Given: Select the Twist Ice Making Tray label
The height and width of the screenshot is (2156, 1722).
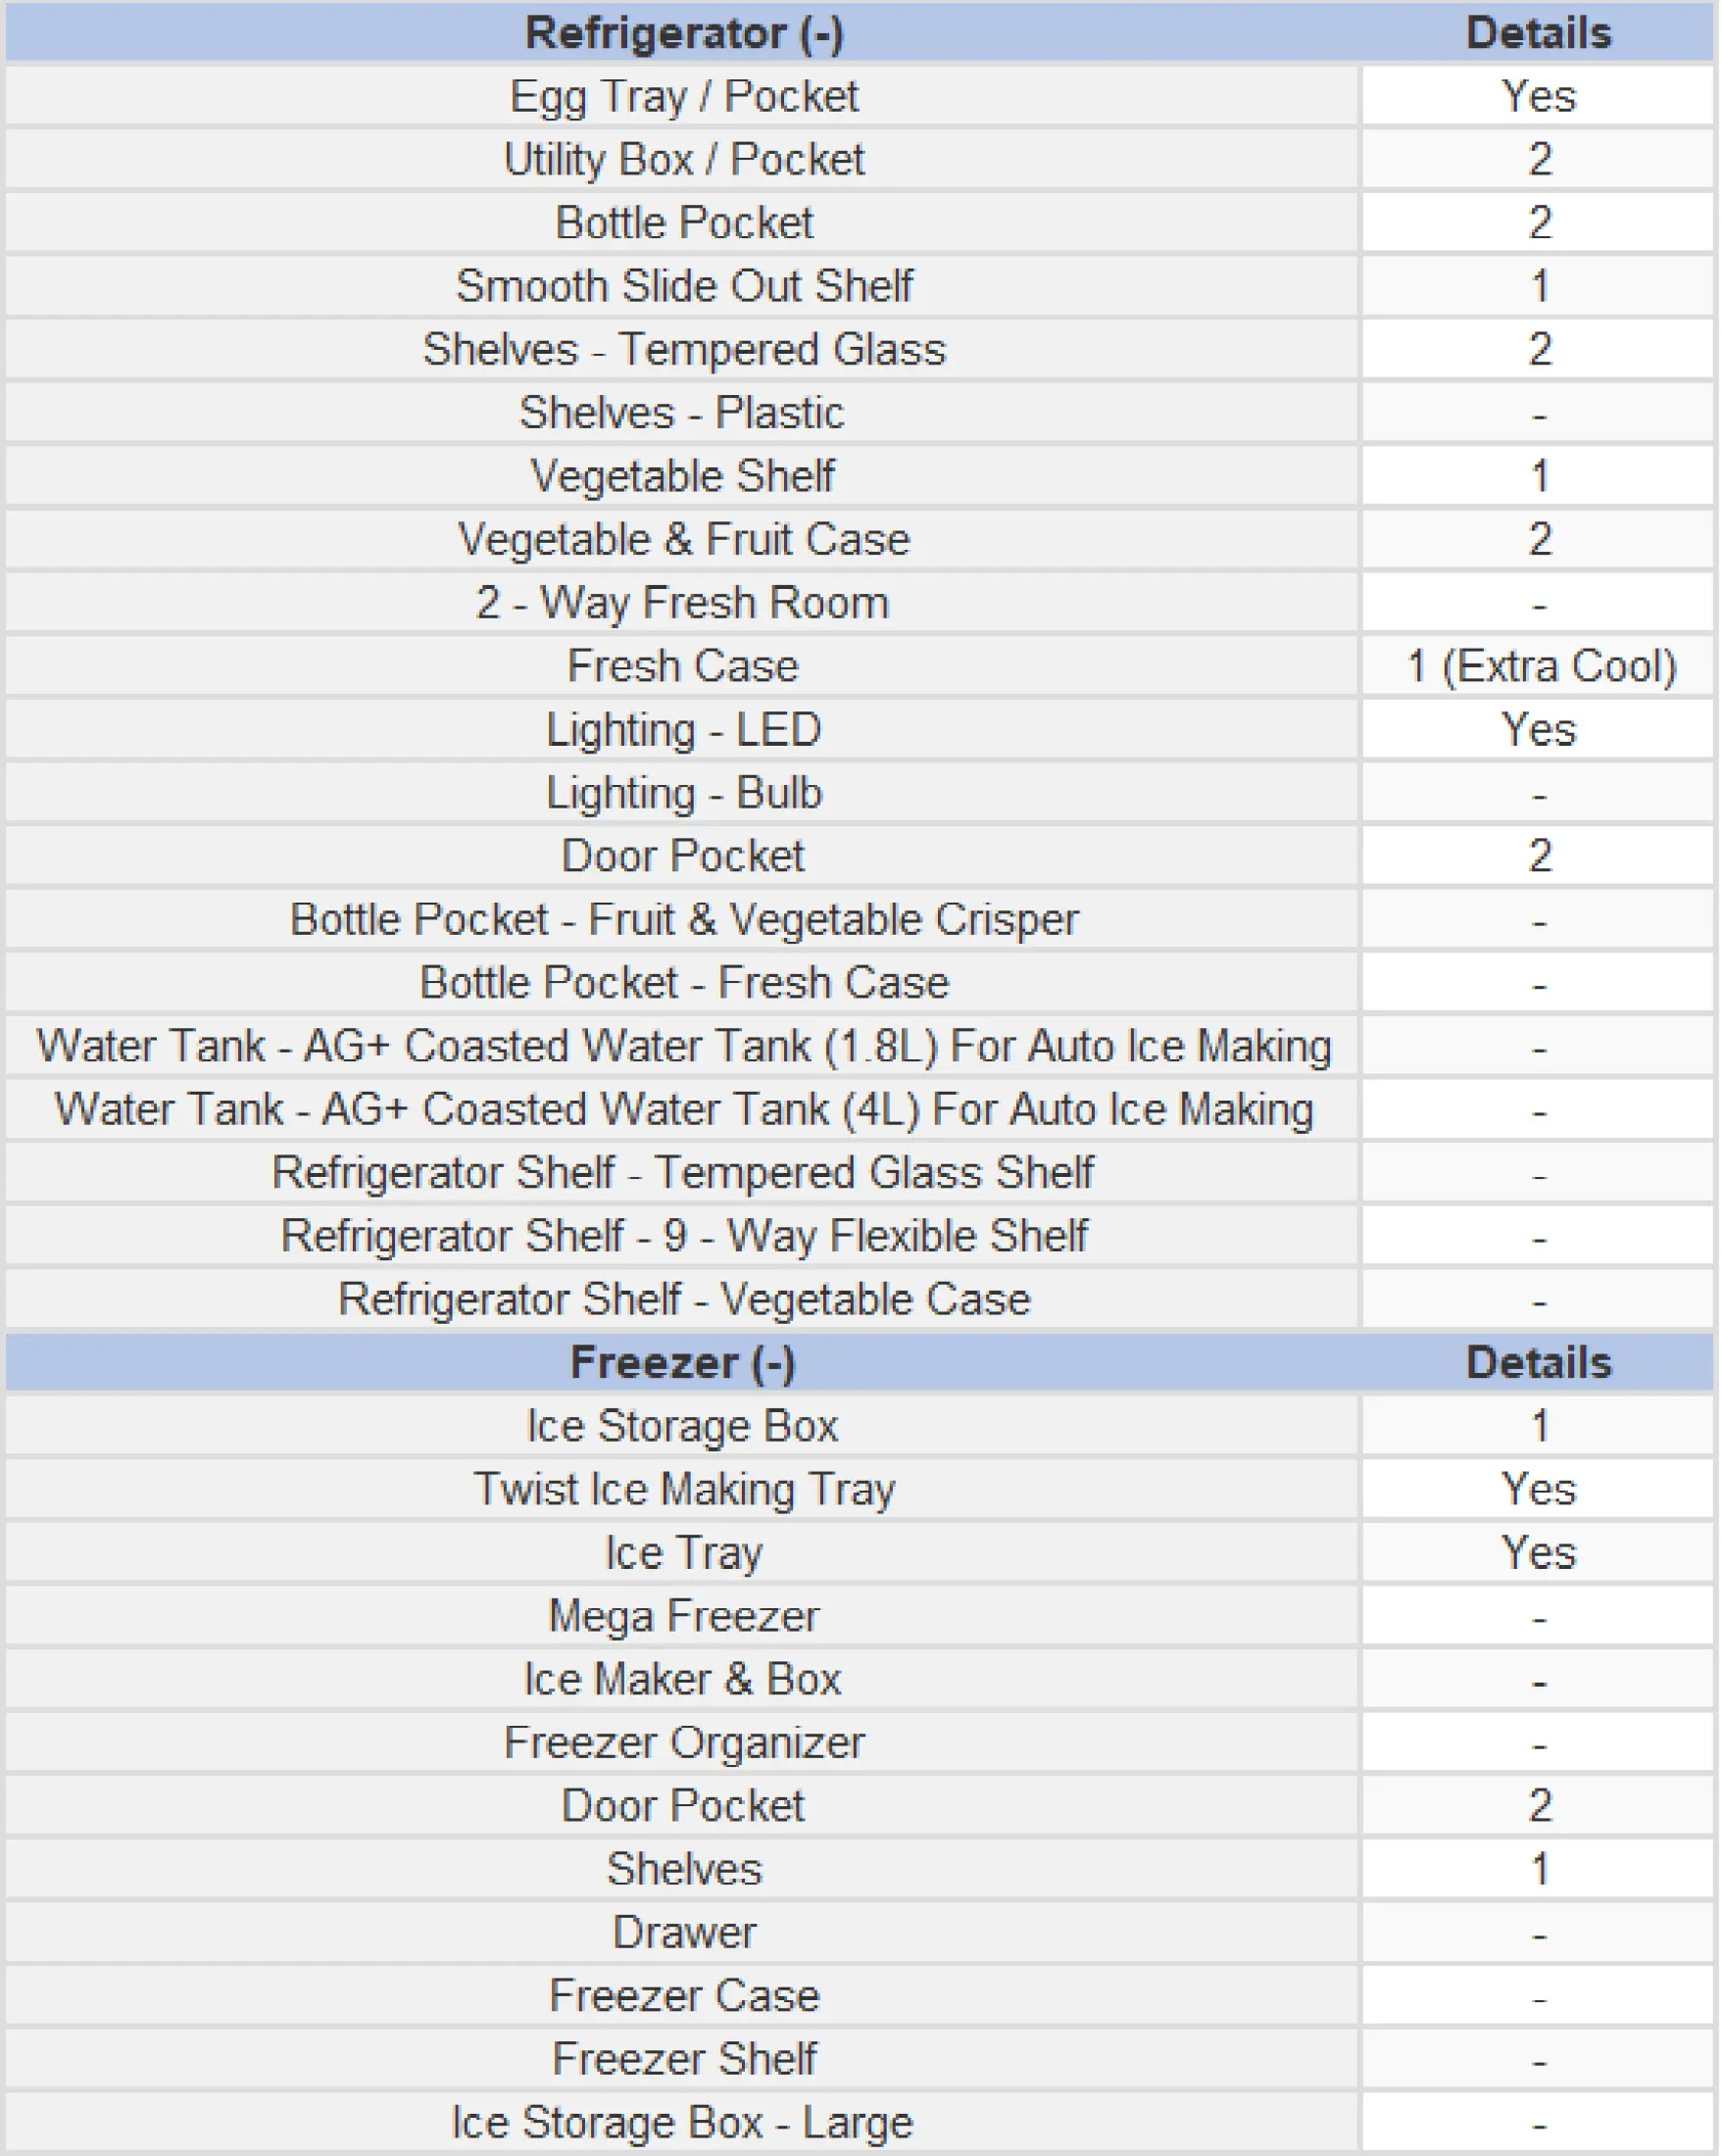Looking at the screenshot, I should pyautogui.click(x=684, y=1490).
